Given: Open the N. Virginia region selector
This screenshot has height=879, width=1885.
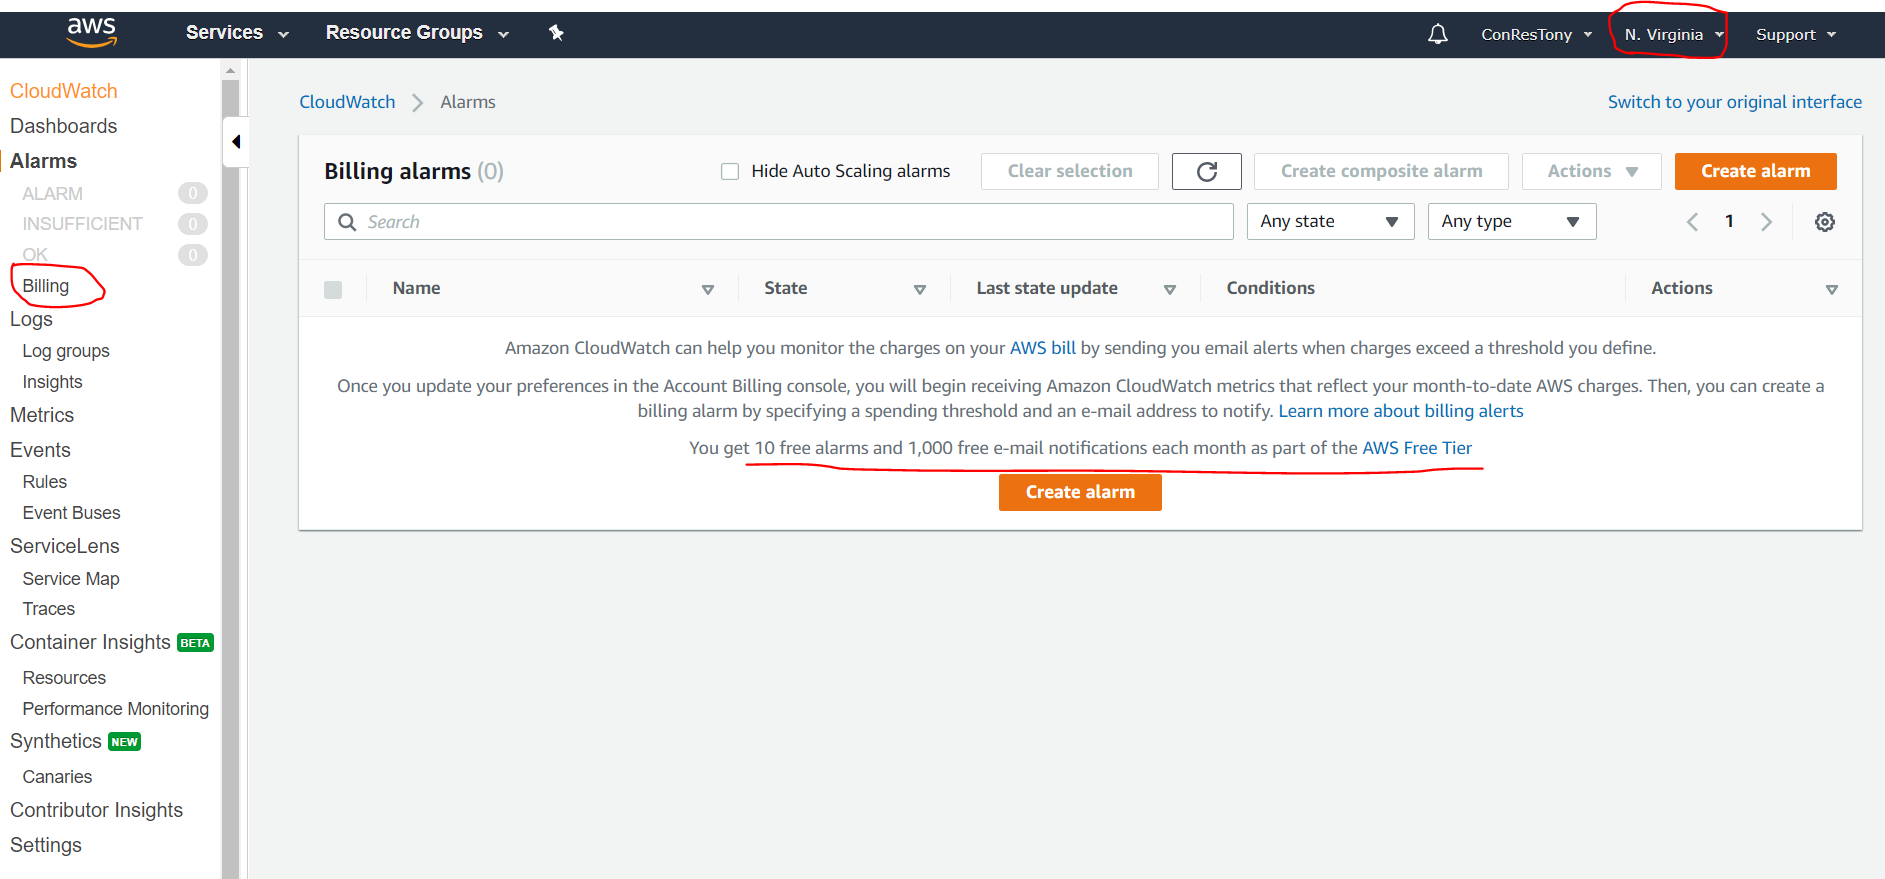Looking at the screenshot, I should coord(1673,34).
